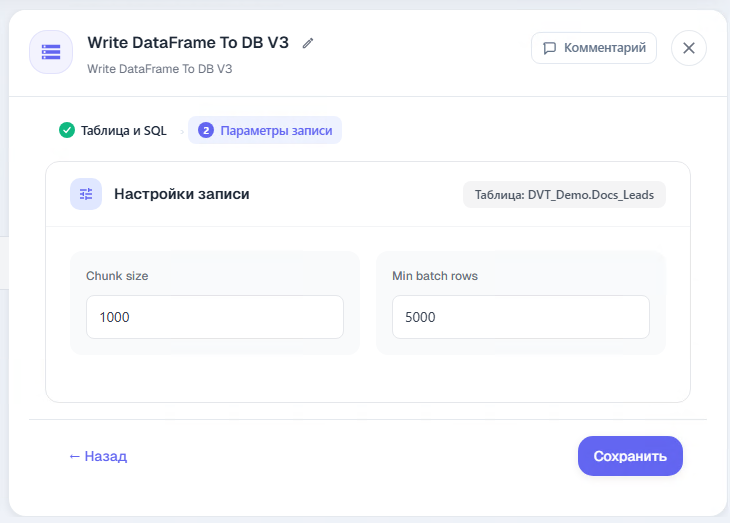Go to the Таблица и SQL step
Screen dimensions: 730x523
point(113,130)
